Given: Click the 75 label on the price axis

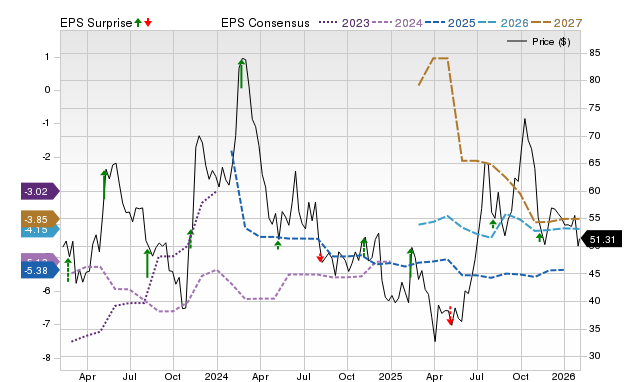Looking at the screenshot, I should (x=595, y=108).
